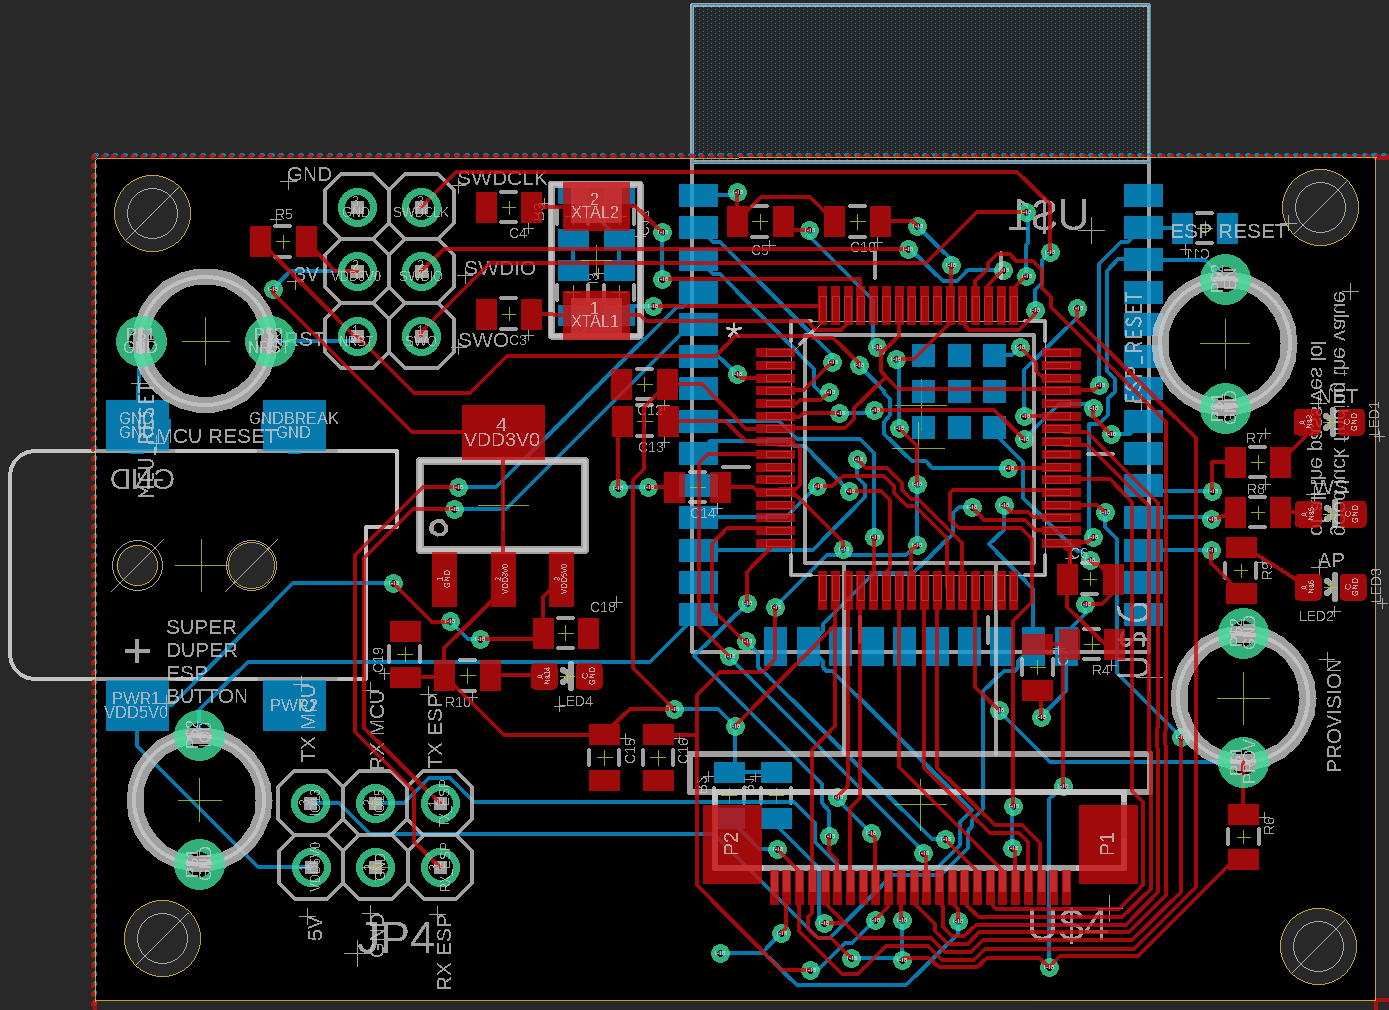Click the TX ESP pin label
Viewport: 1389px width, 1010px height.
point(435,730)
